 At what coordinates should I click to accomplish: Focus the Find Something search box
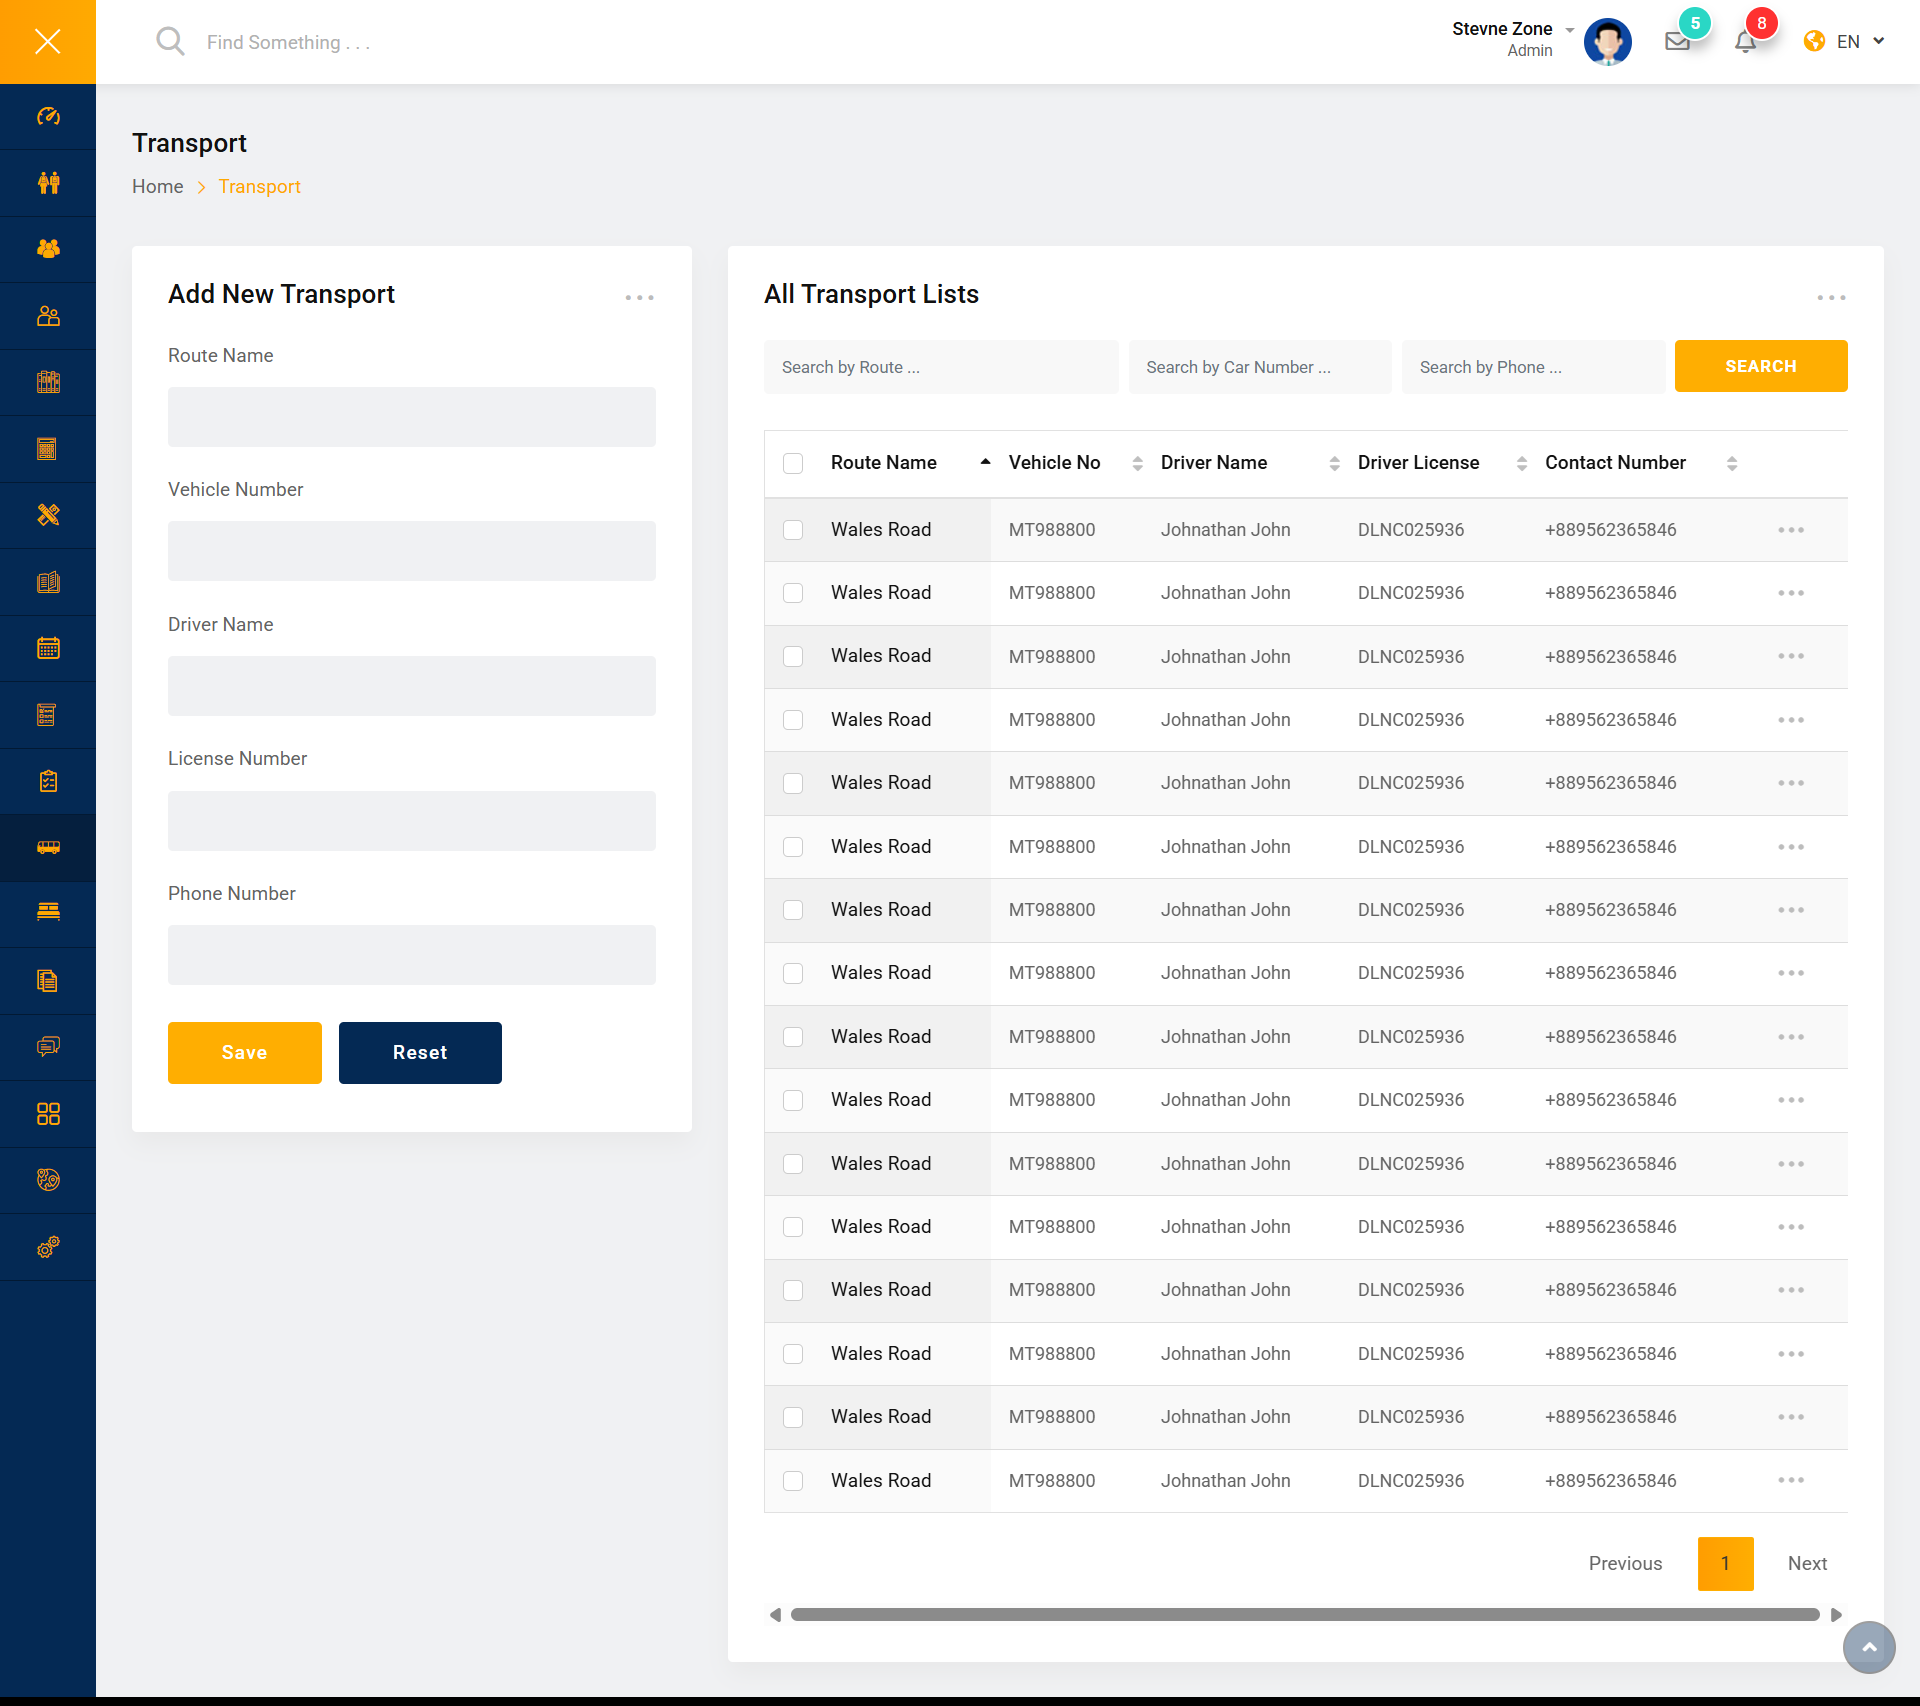coord(289,42)
